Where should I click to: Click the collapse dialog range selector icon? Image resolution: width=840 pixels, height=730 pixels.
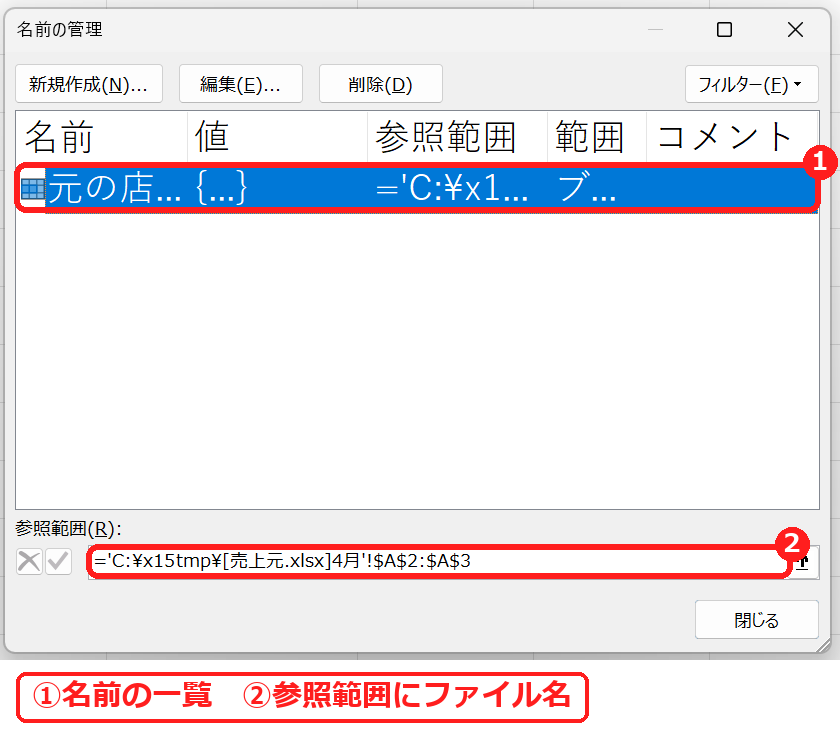click(x=804, y=562)
